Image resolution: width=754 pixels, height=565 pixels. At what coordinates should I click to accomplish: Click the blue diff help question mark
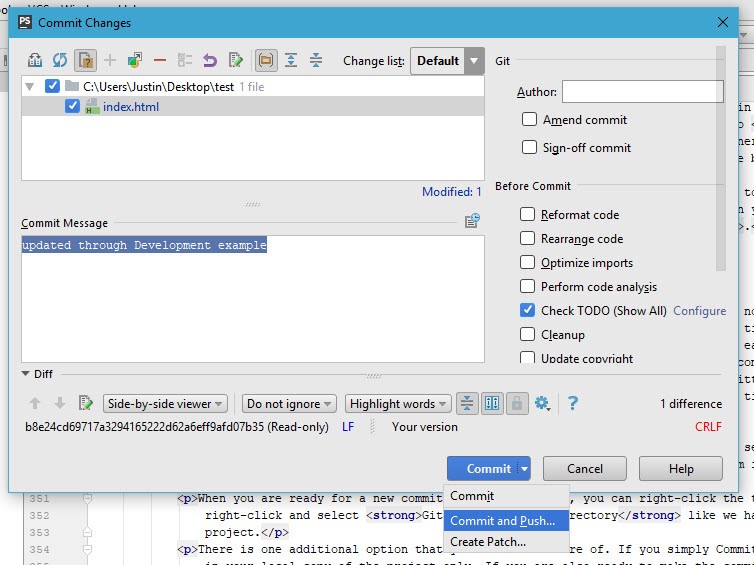[573, 404]
